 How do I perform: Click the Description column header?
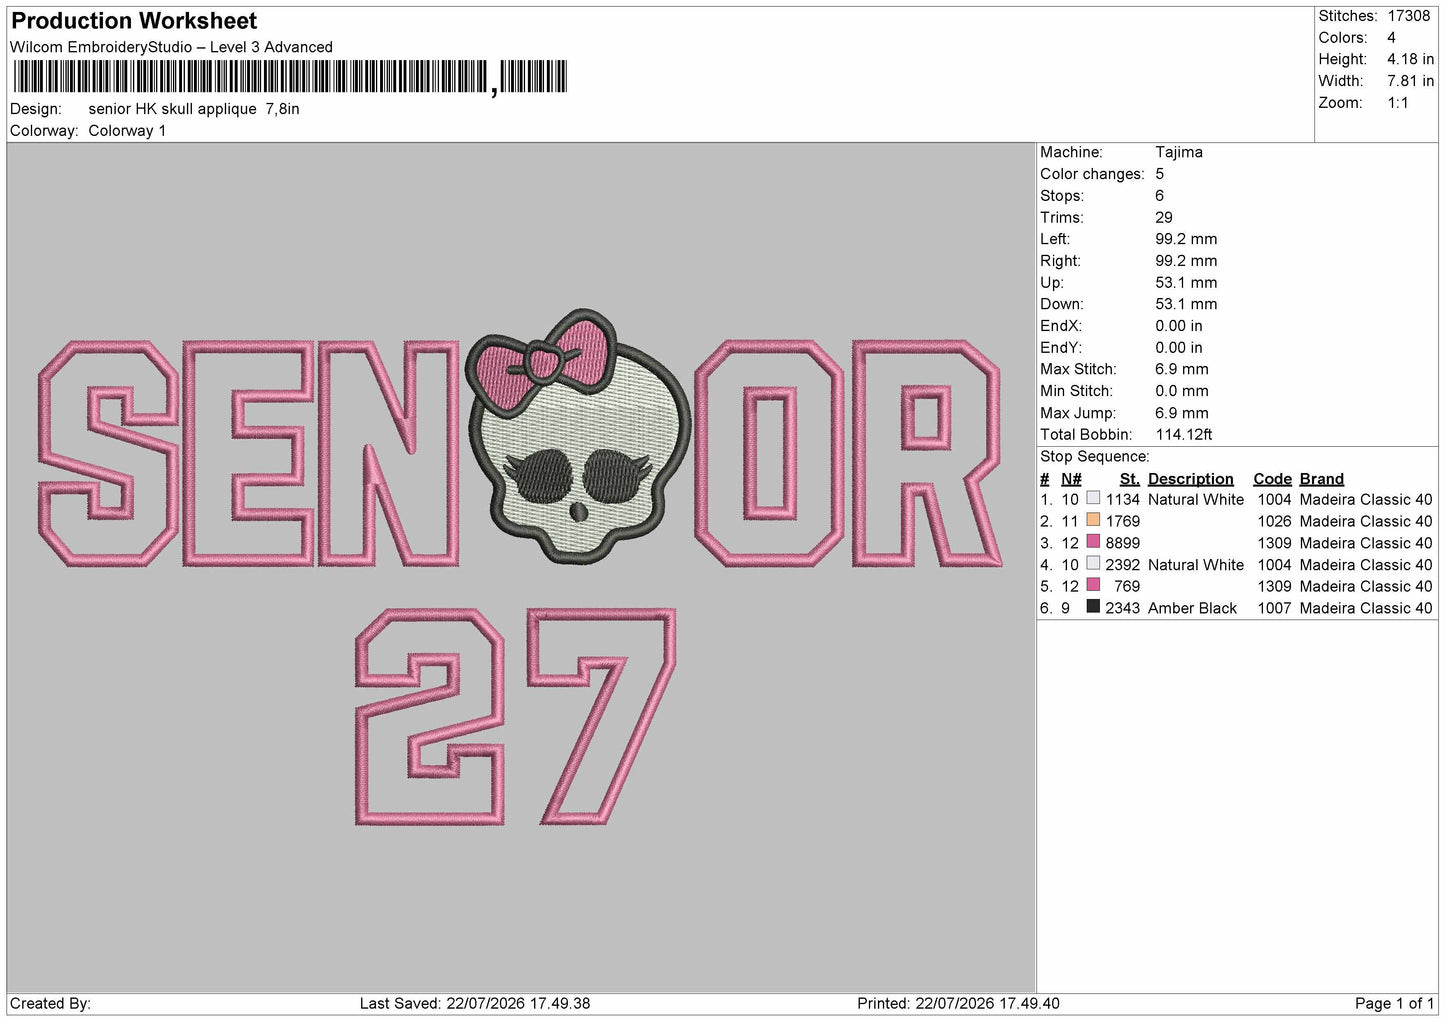(x=1190, y=479)
